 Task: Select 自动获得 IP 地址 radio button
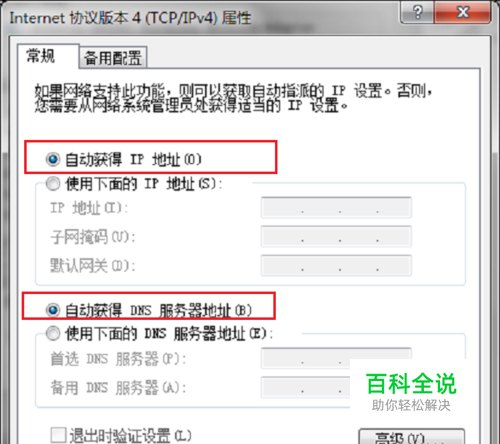53,159
